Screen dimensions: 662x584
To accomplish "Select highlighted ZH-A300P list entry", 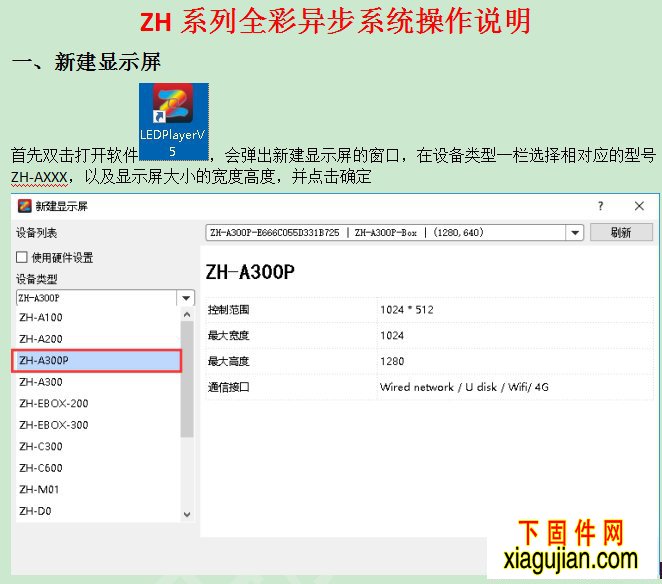I will point(97,361).
